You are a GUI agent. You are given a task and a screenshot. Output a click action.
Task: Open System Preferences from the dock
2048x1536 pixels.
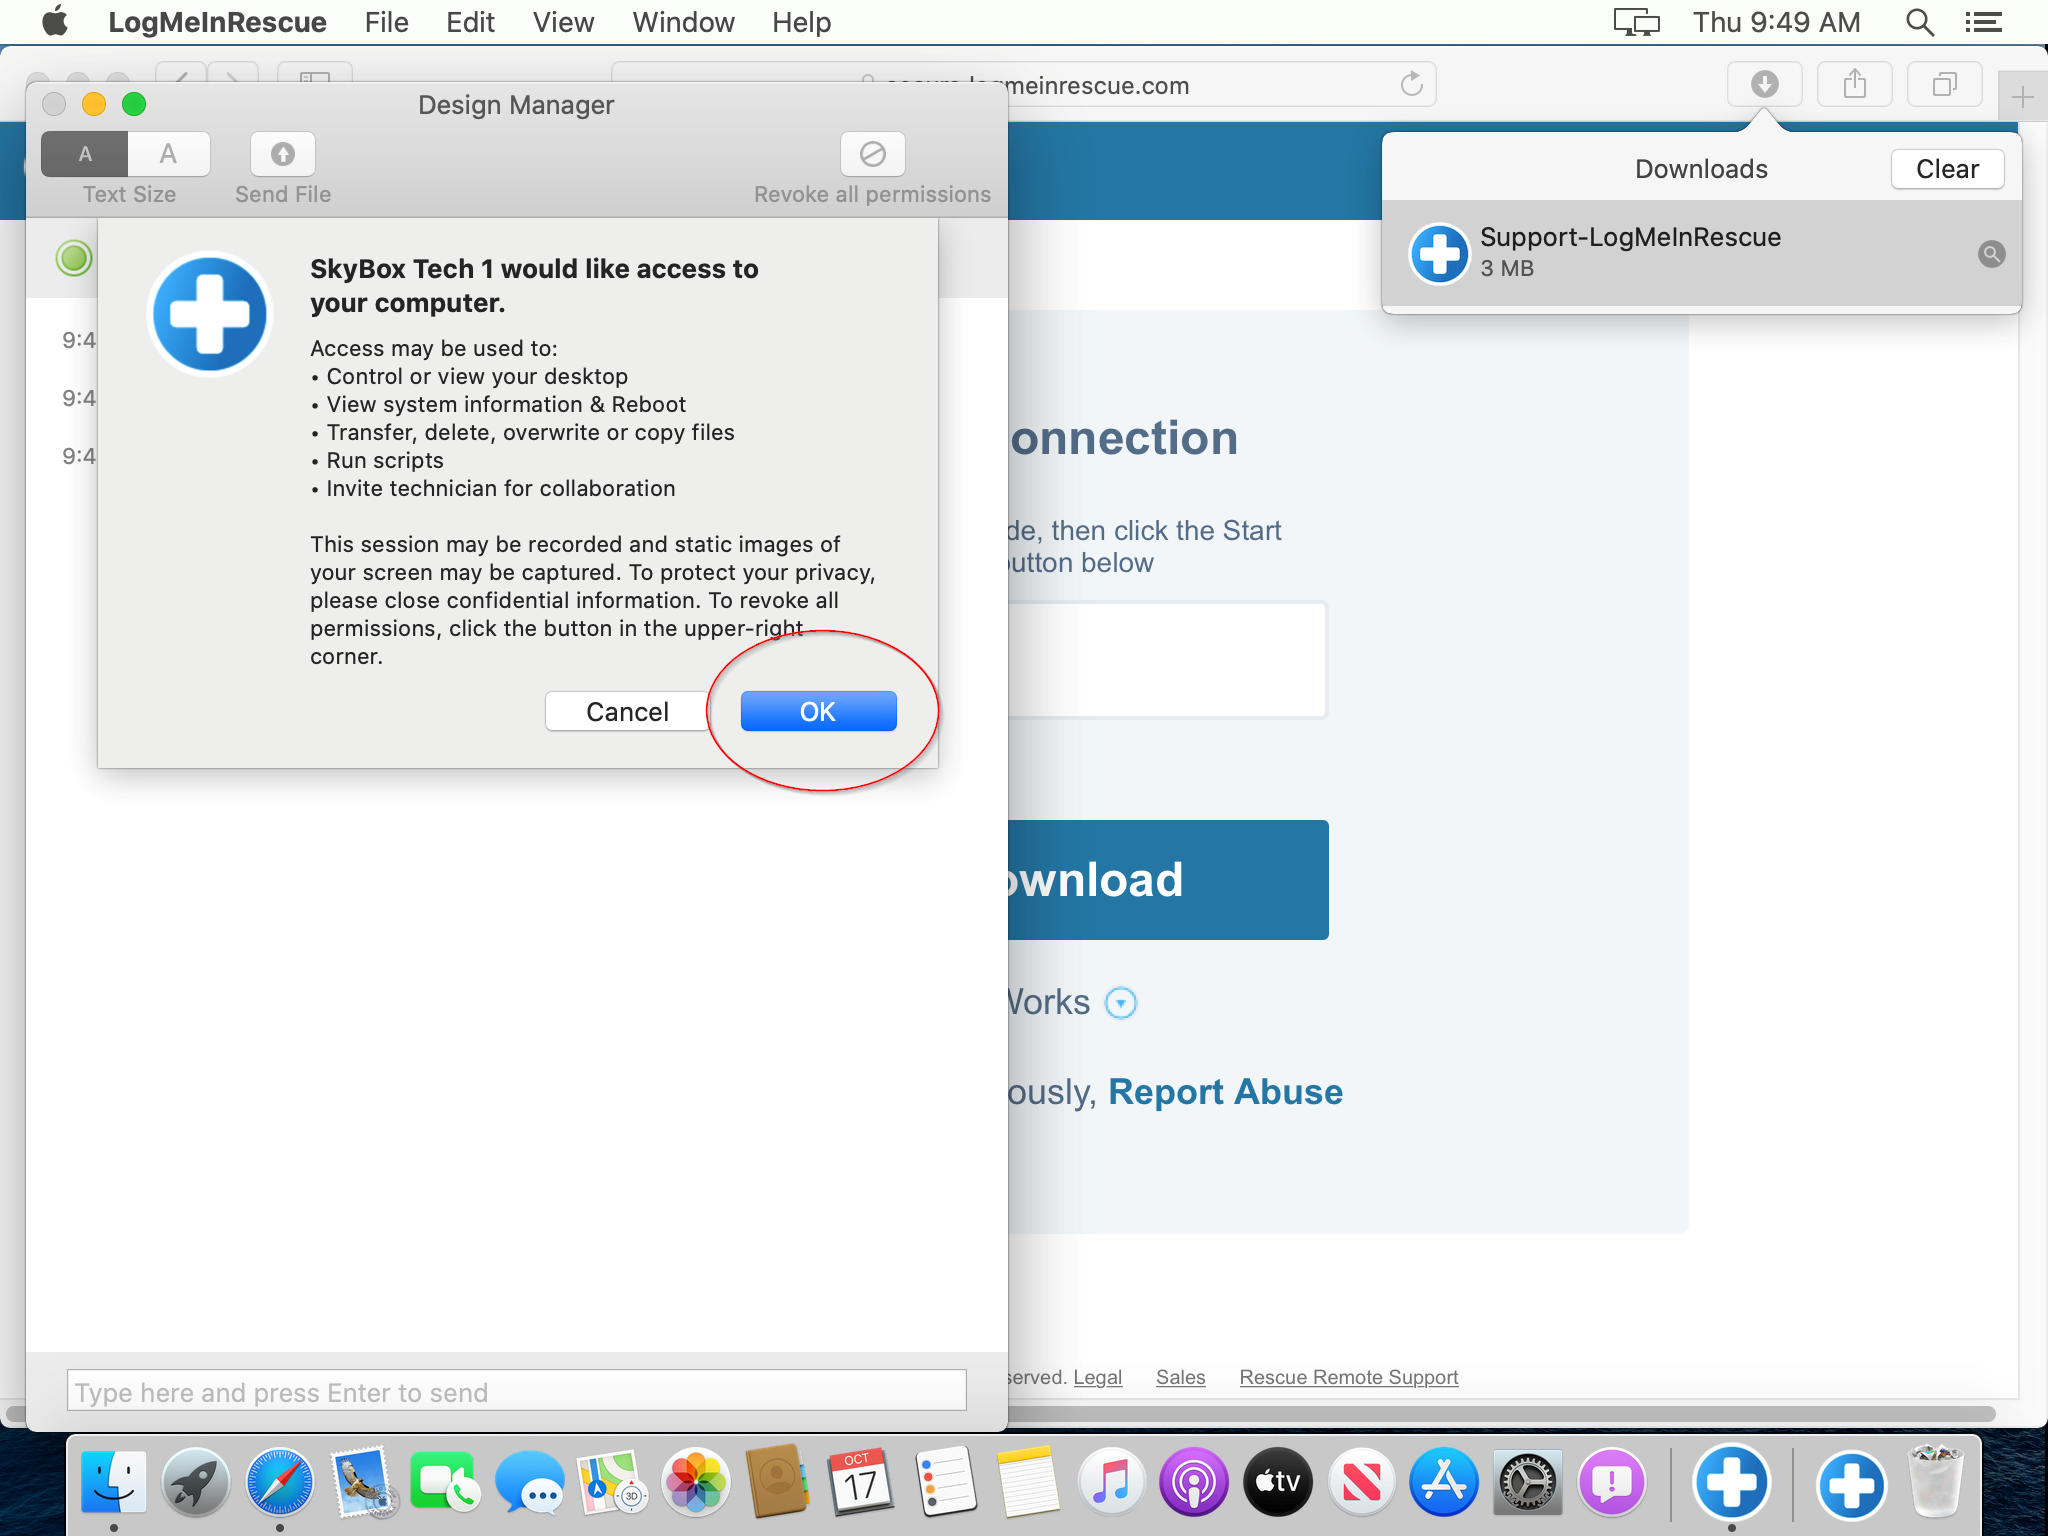(1527, 1483)
